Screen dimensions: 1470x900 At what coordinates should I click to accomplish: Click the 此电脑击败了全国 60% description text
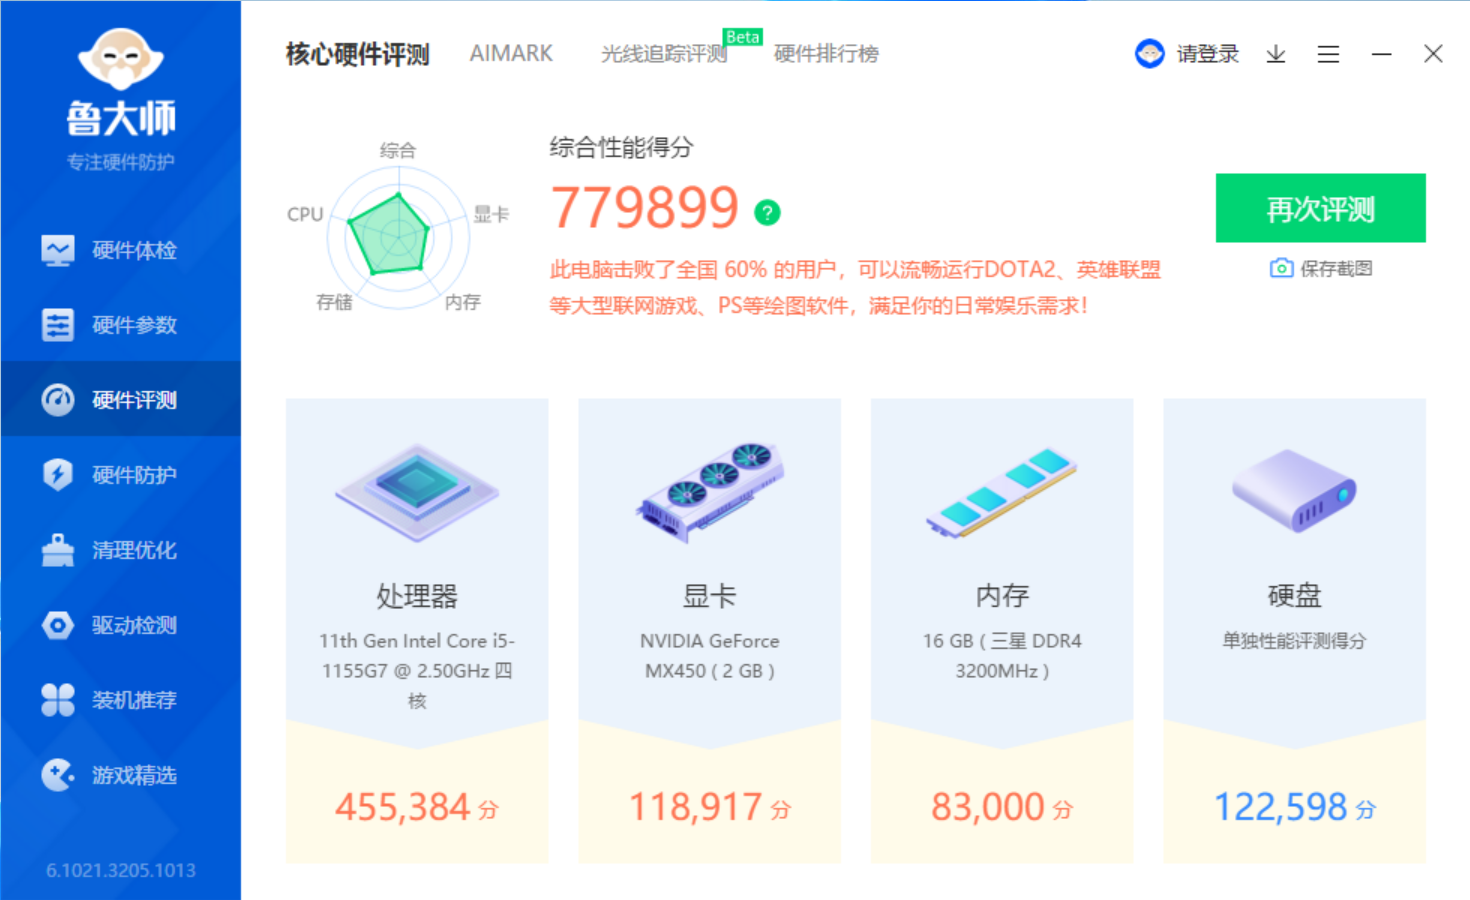pos(855,287)
